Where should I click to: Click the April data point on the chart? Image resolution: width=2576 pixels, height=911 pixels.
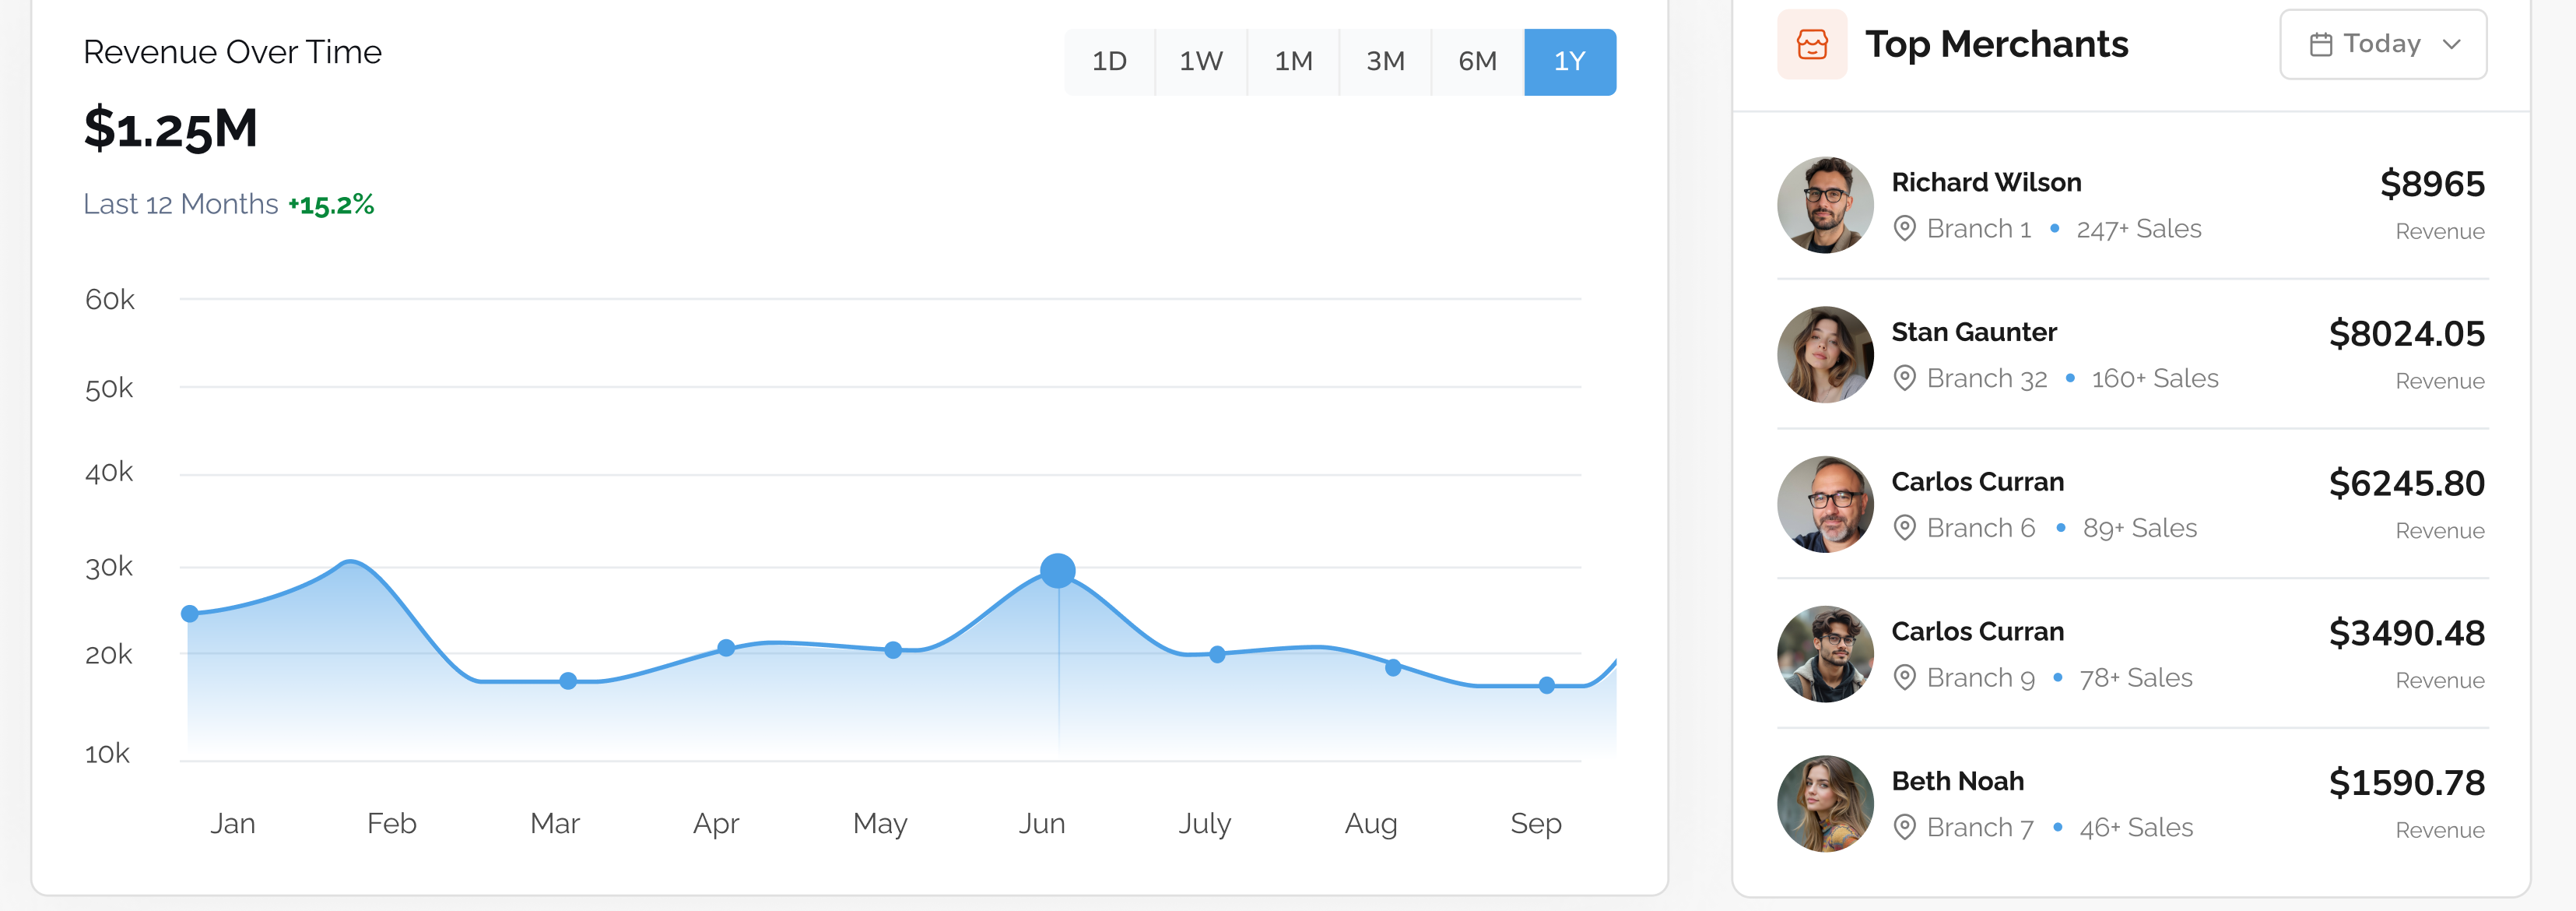tap(727, 648)
